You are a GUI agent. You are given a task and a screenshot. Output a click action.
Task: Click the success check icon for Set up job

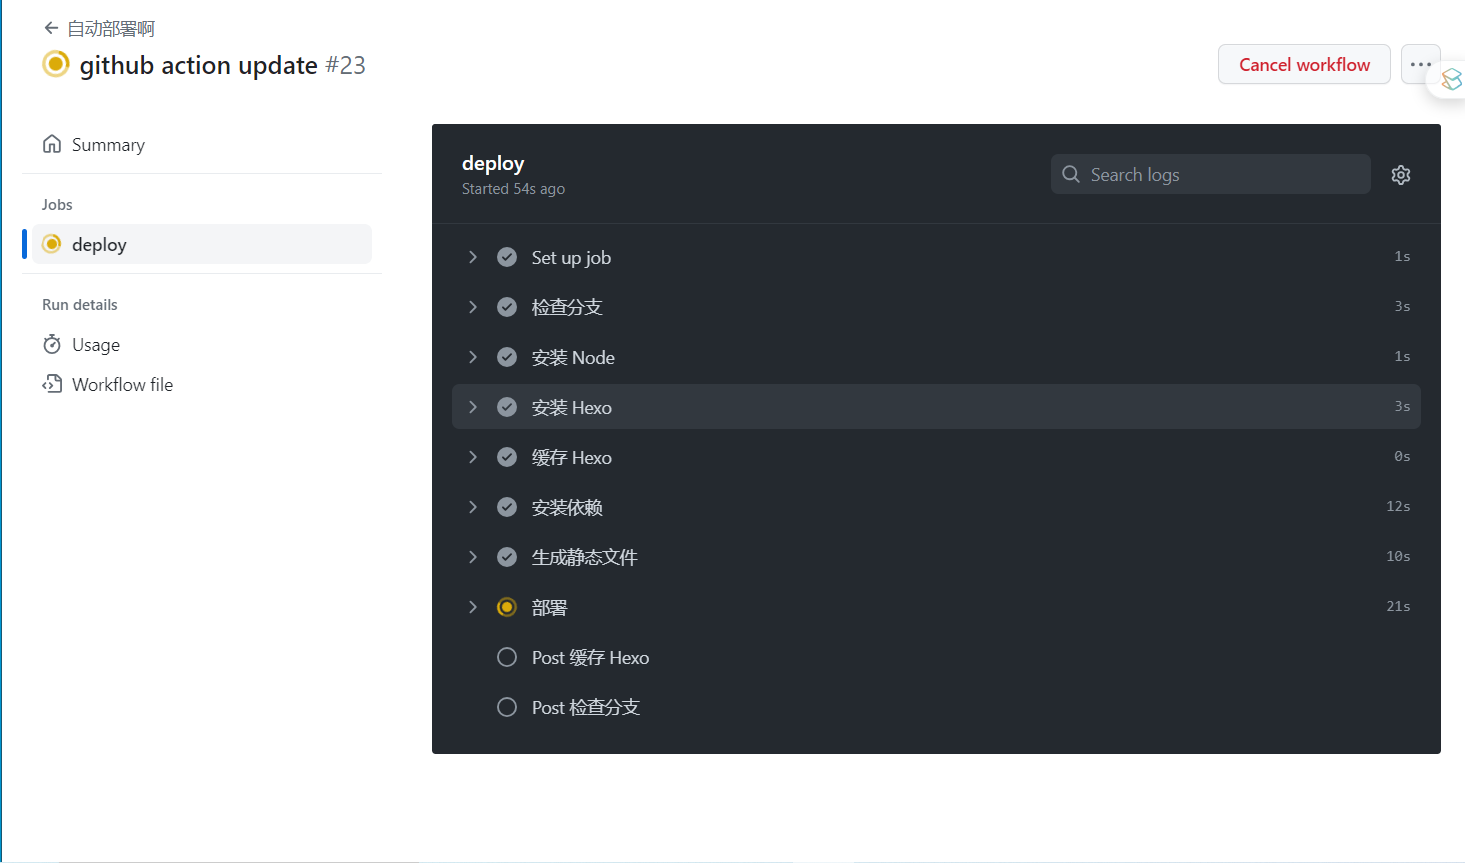point(507,257)
